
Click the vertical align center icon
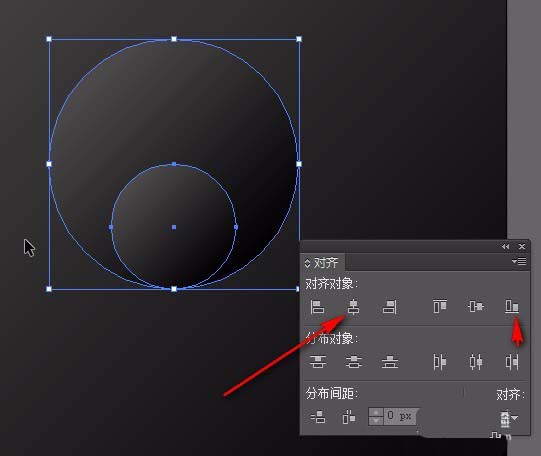pyautogui.click(x=476, y=306)
